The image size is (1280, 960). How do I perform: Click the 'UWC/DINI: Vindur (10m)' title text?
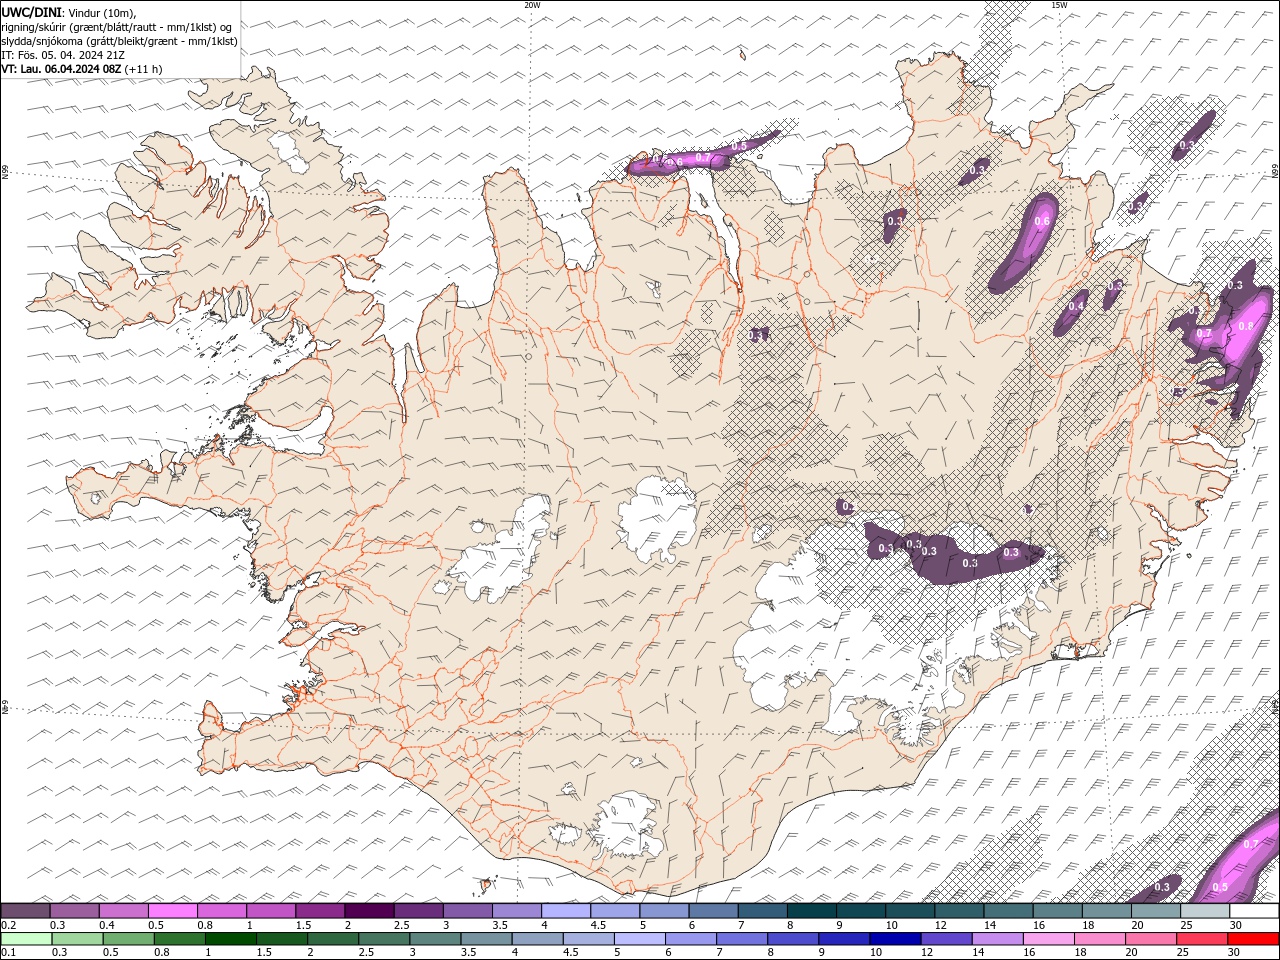tap(69, 13)
